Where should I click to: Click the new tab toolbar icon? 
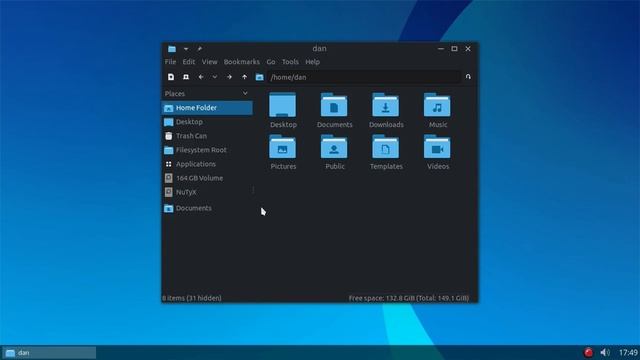[x=171, y=77]
